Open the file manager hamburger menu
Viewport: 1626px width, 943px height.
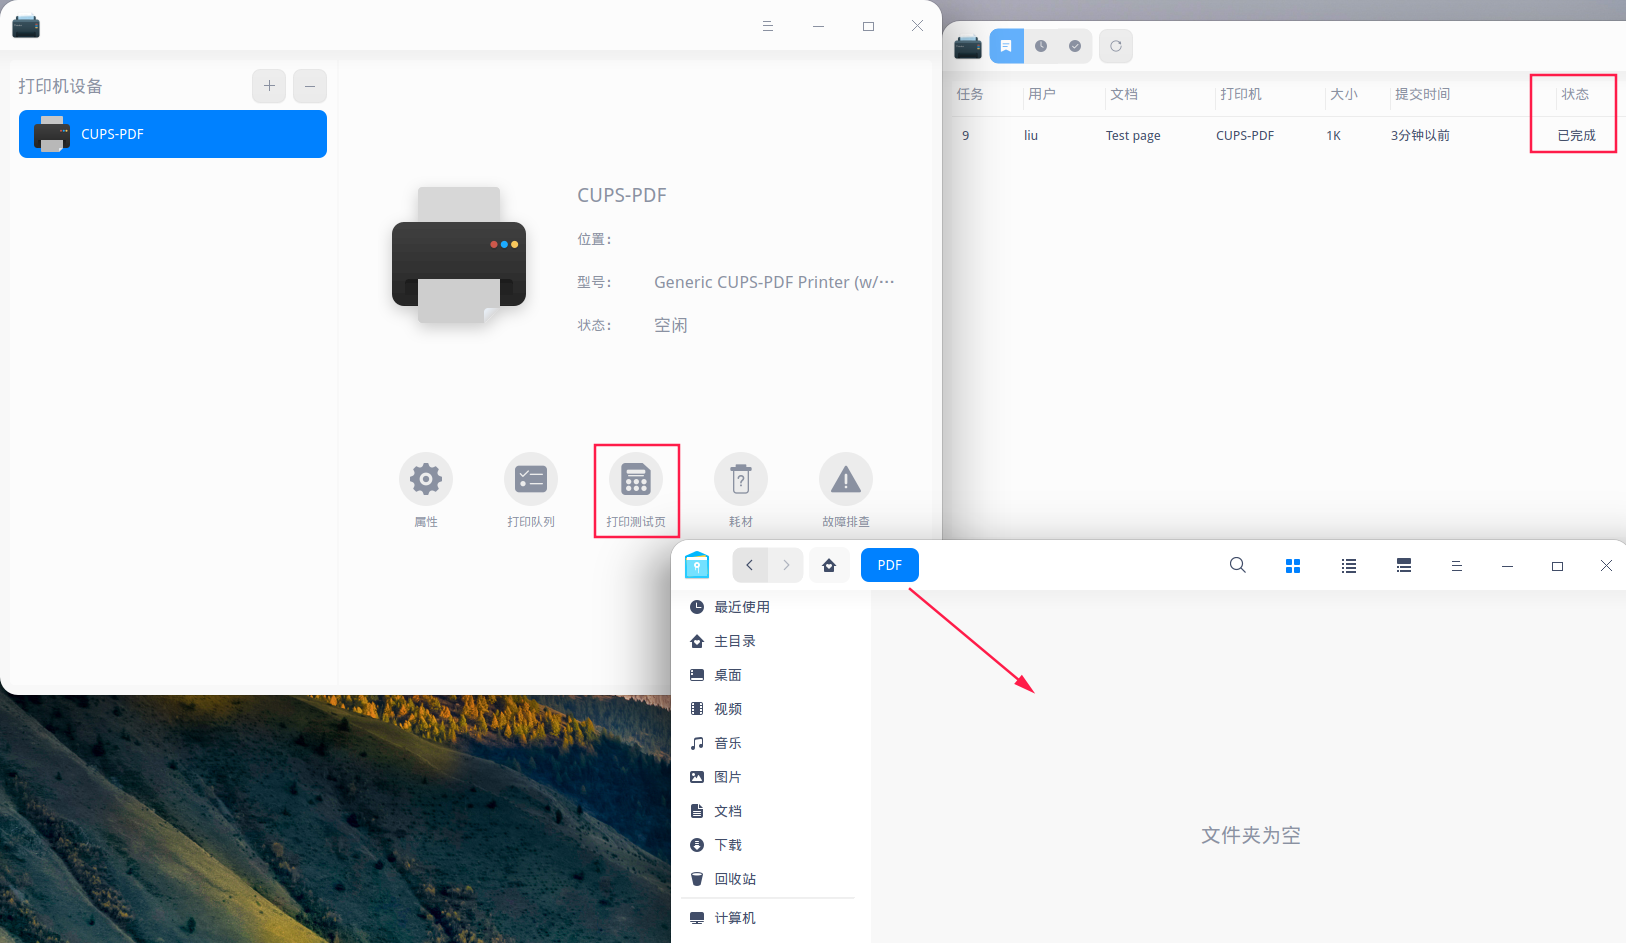click(x=1457, y=566)
